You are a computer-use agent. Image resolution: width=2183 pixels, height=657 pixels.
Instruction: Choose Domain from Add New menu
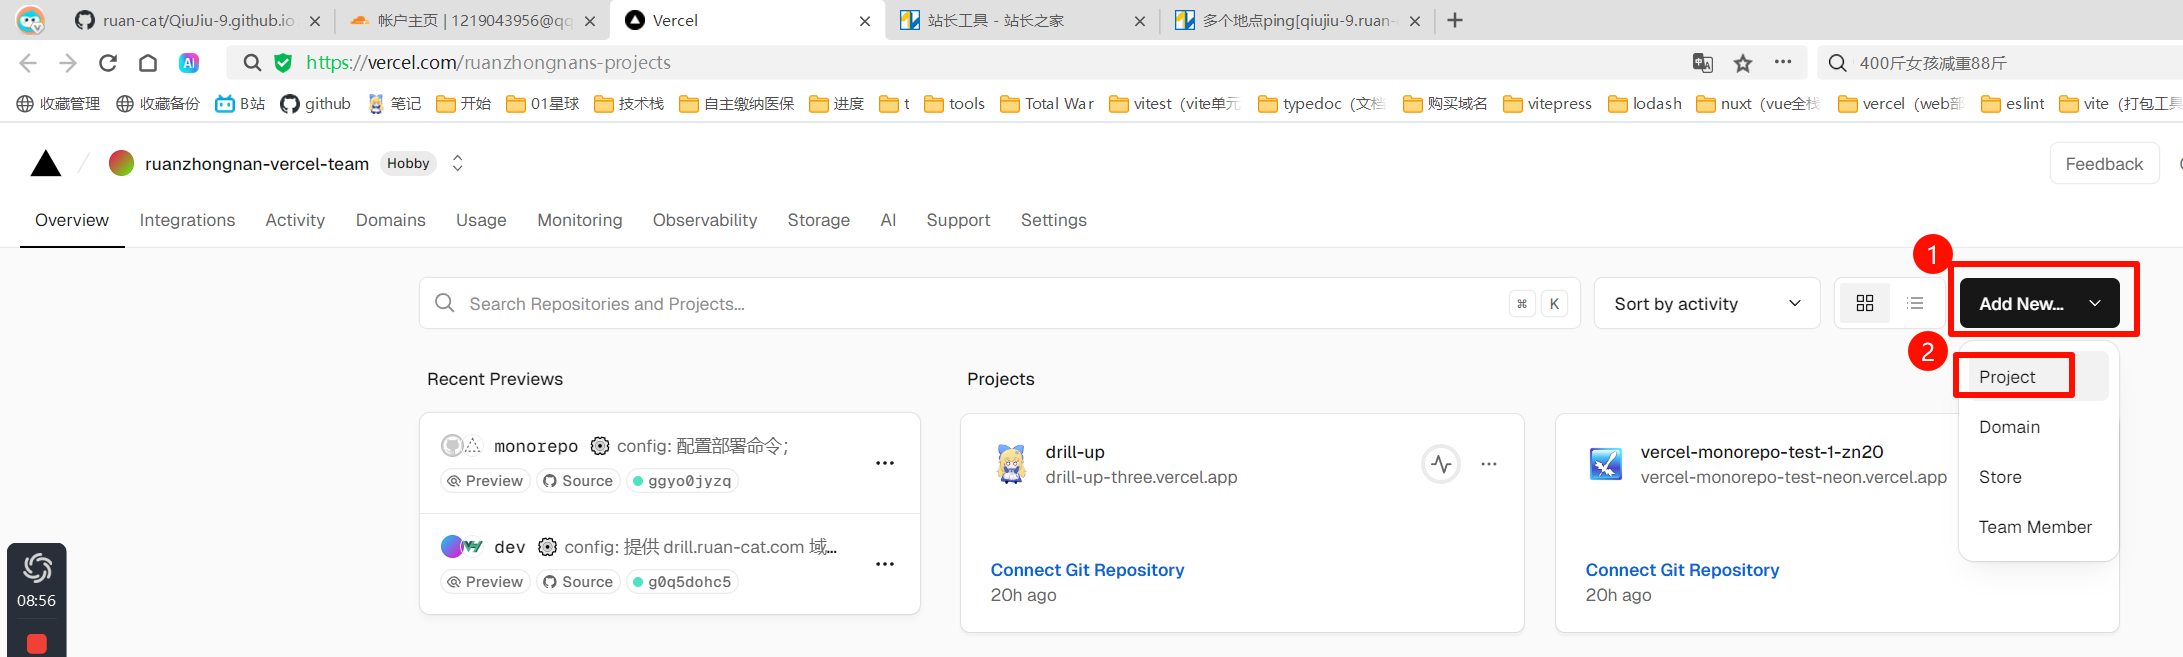tap(2034, 427)
